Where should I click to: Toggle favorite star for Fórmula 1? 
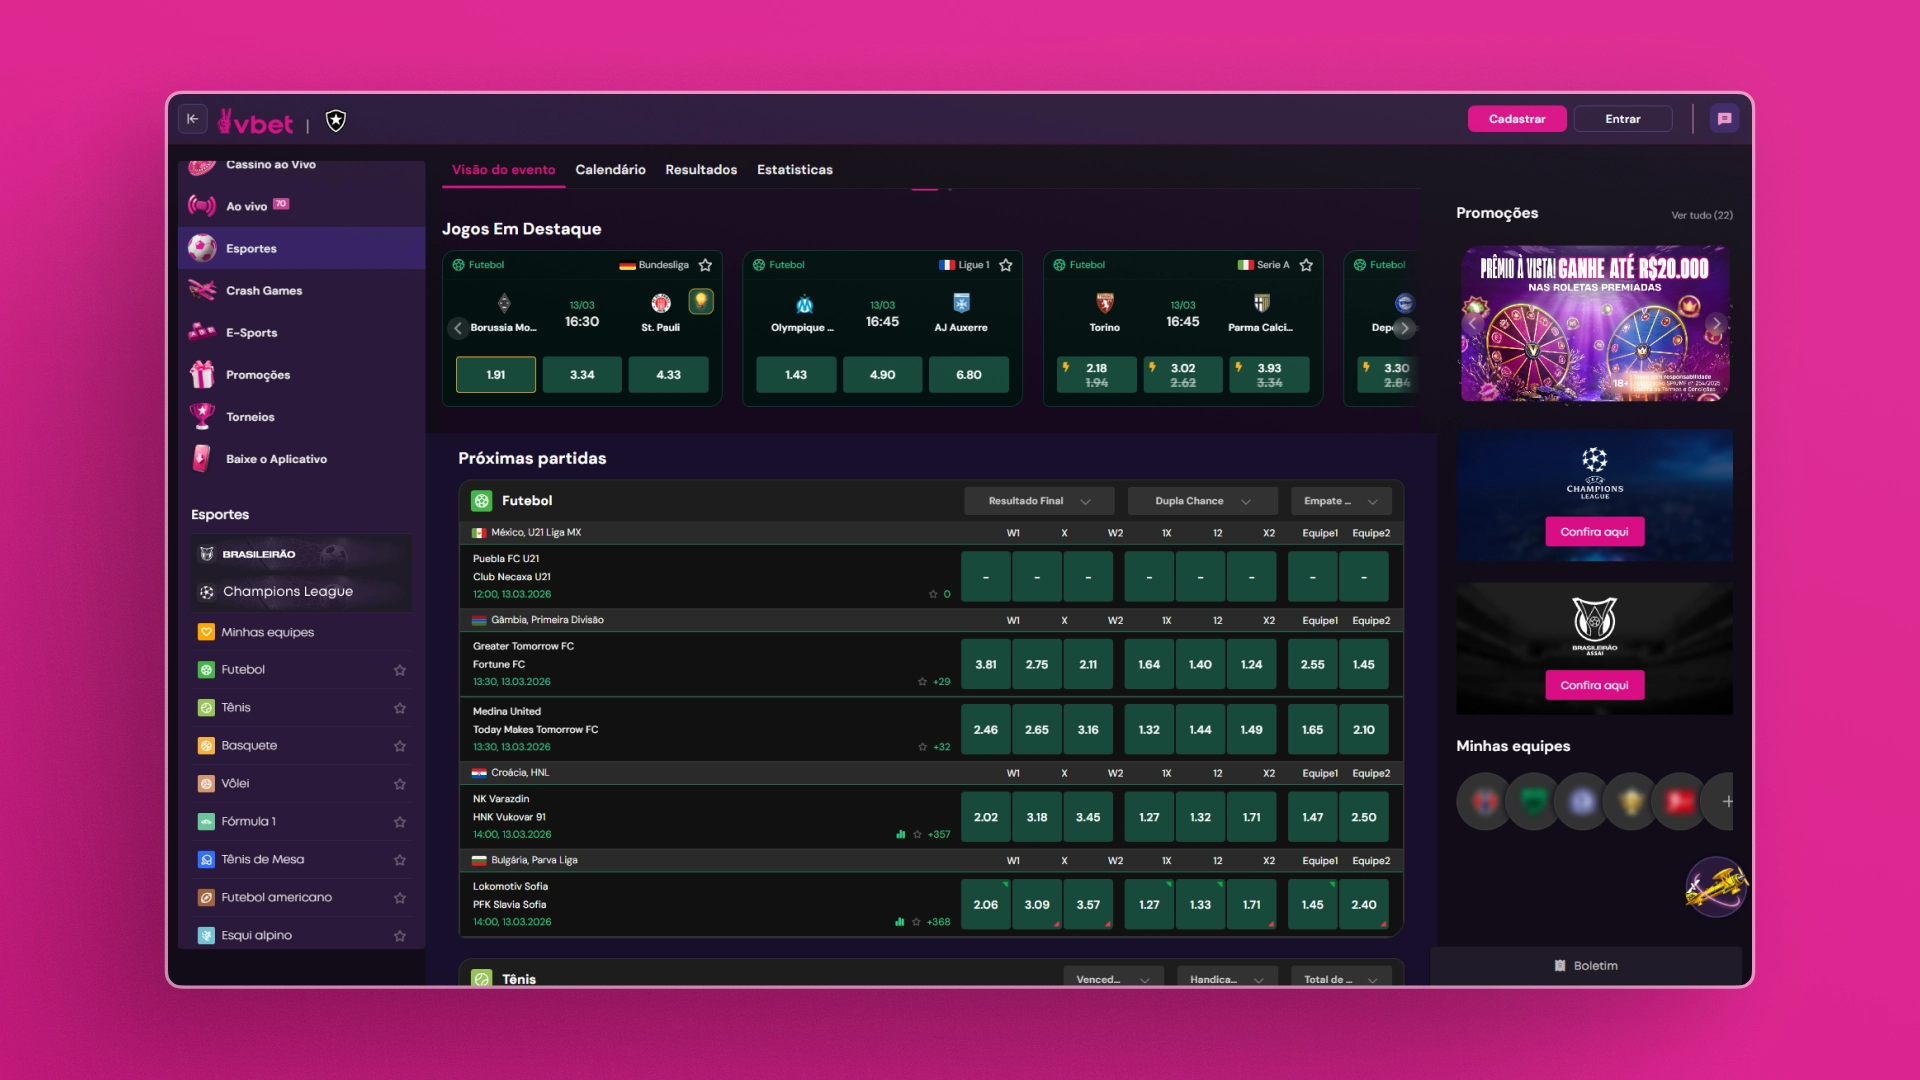click(x=400, y=822)
